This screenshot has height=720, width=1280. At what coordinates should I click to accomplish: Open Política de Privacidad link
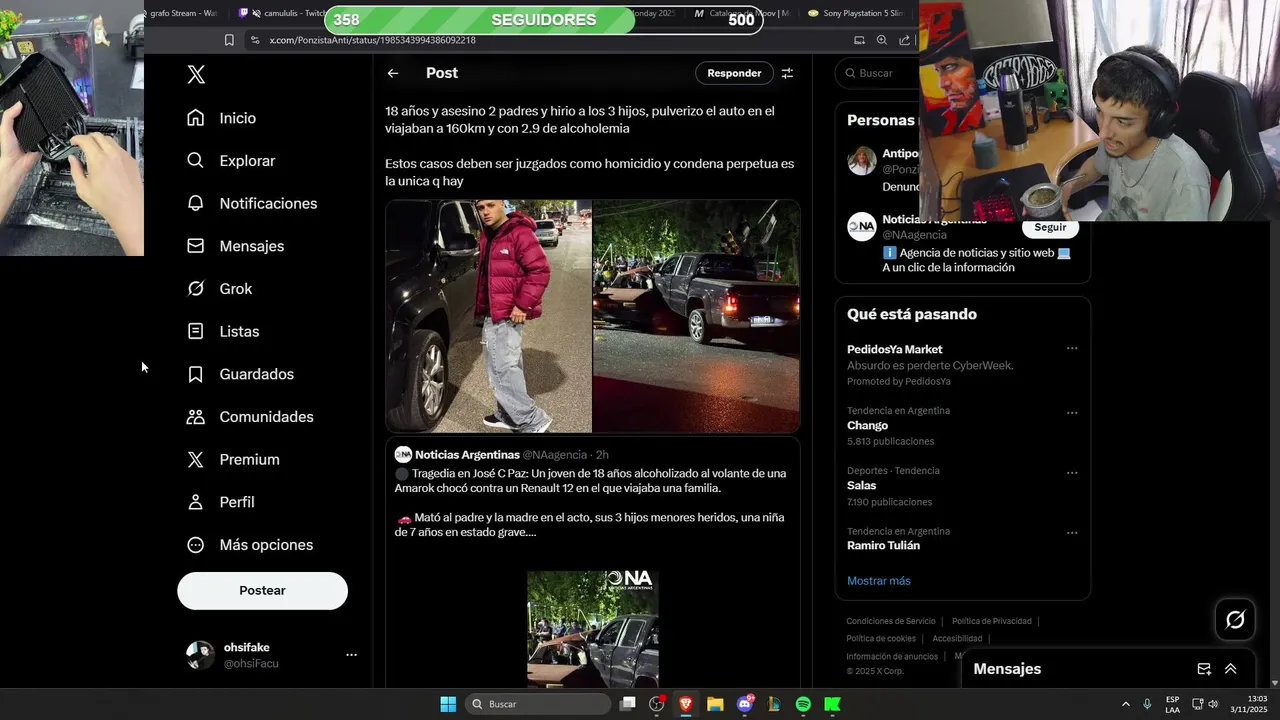click(x=991, y=621)
